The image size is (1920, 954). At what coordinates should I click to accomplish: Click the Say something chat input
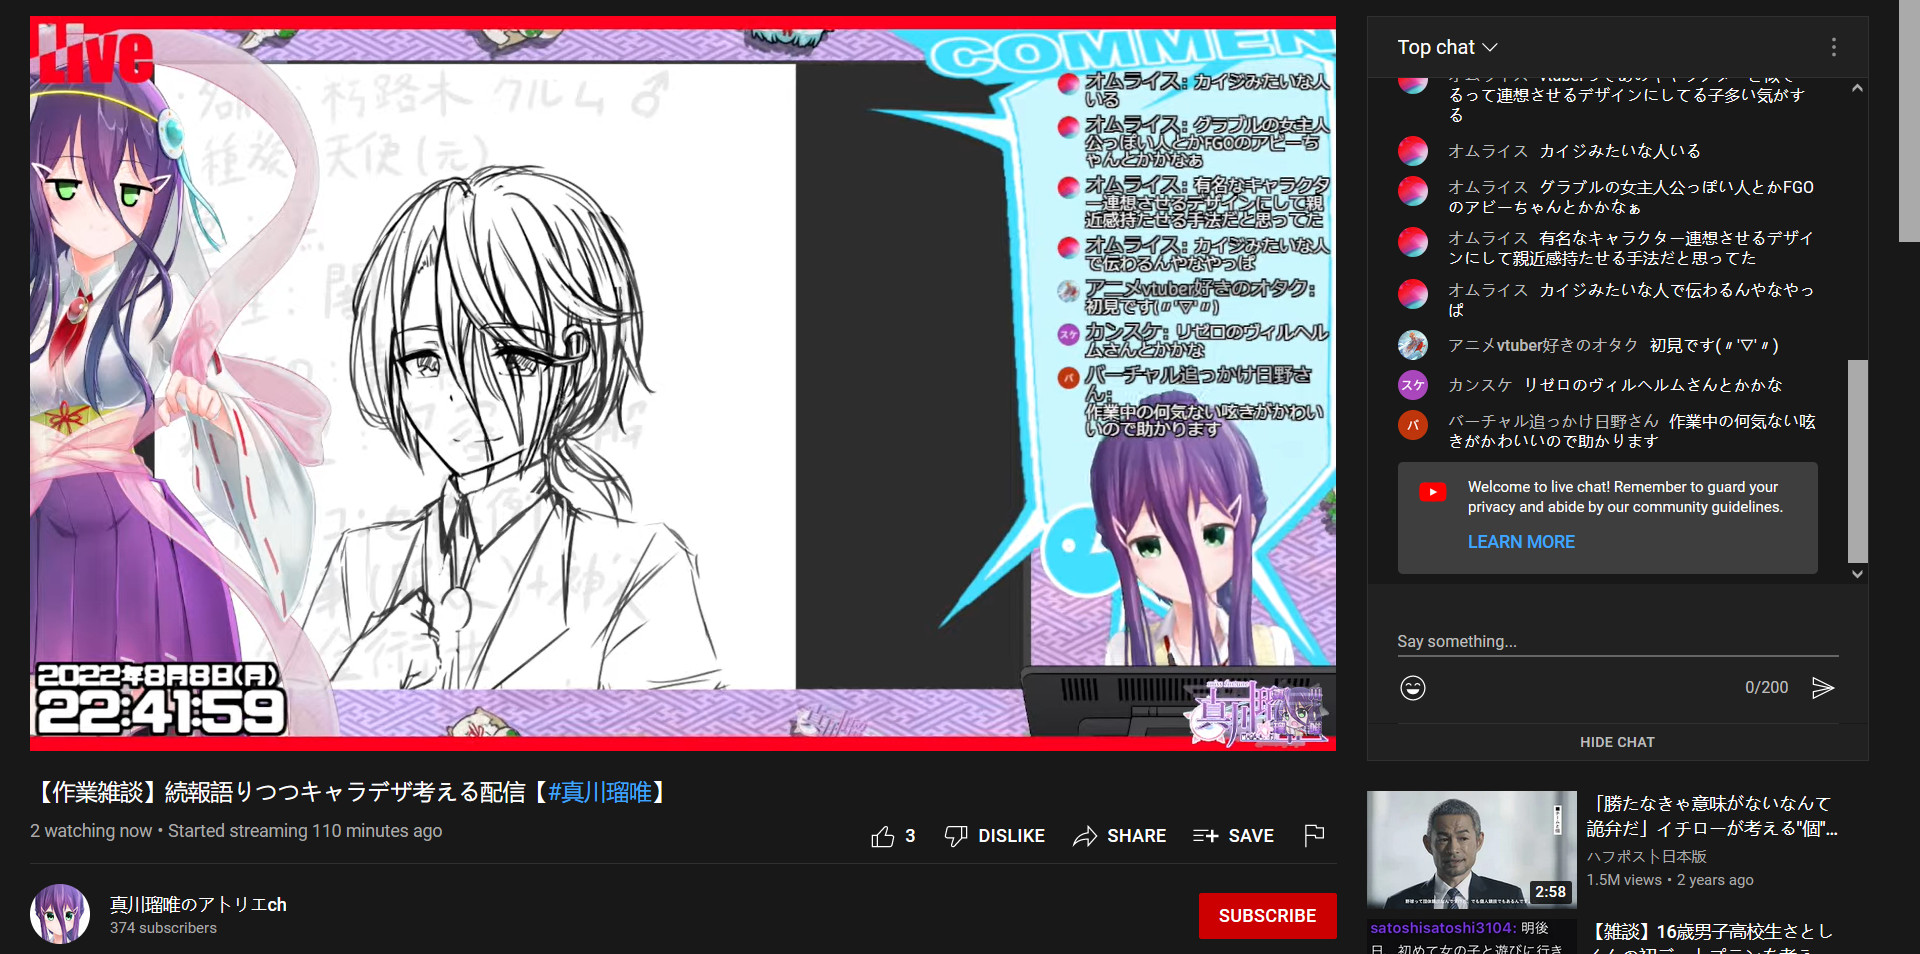coord(1617,642)
